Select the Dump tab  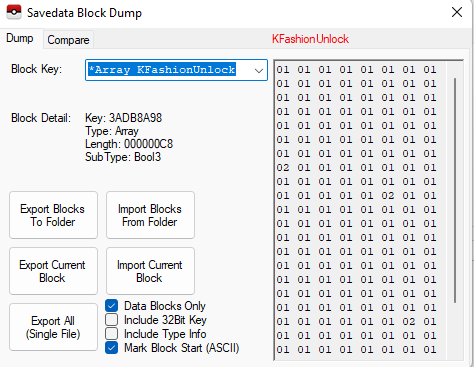point(20,38)
